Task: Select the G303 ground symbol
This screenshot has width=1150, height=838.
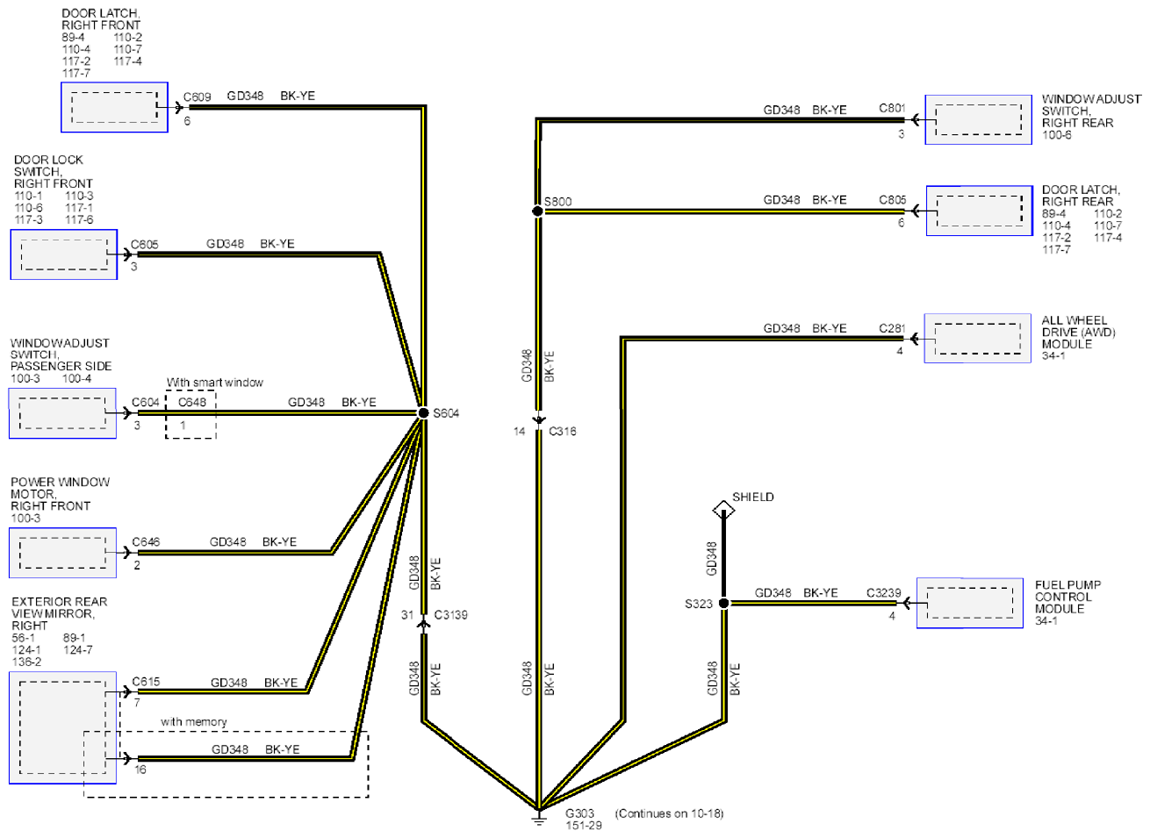Action: pos(539,815)
